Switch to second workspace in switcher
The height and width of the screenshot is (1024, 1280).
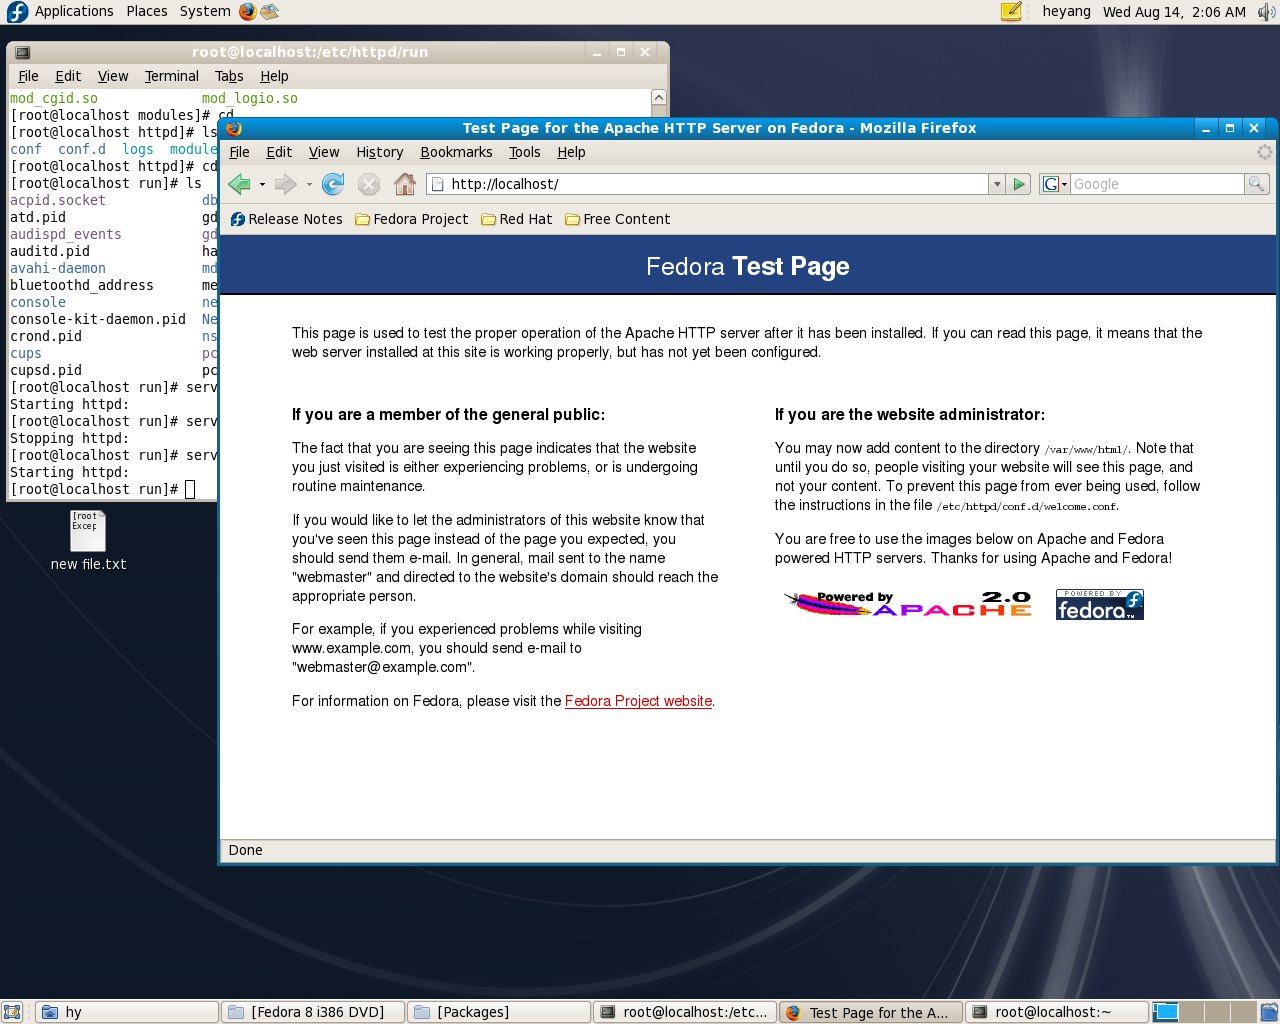(1192, 1012)
